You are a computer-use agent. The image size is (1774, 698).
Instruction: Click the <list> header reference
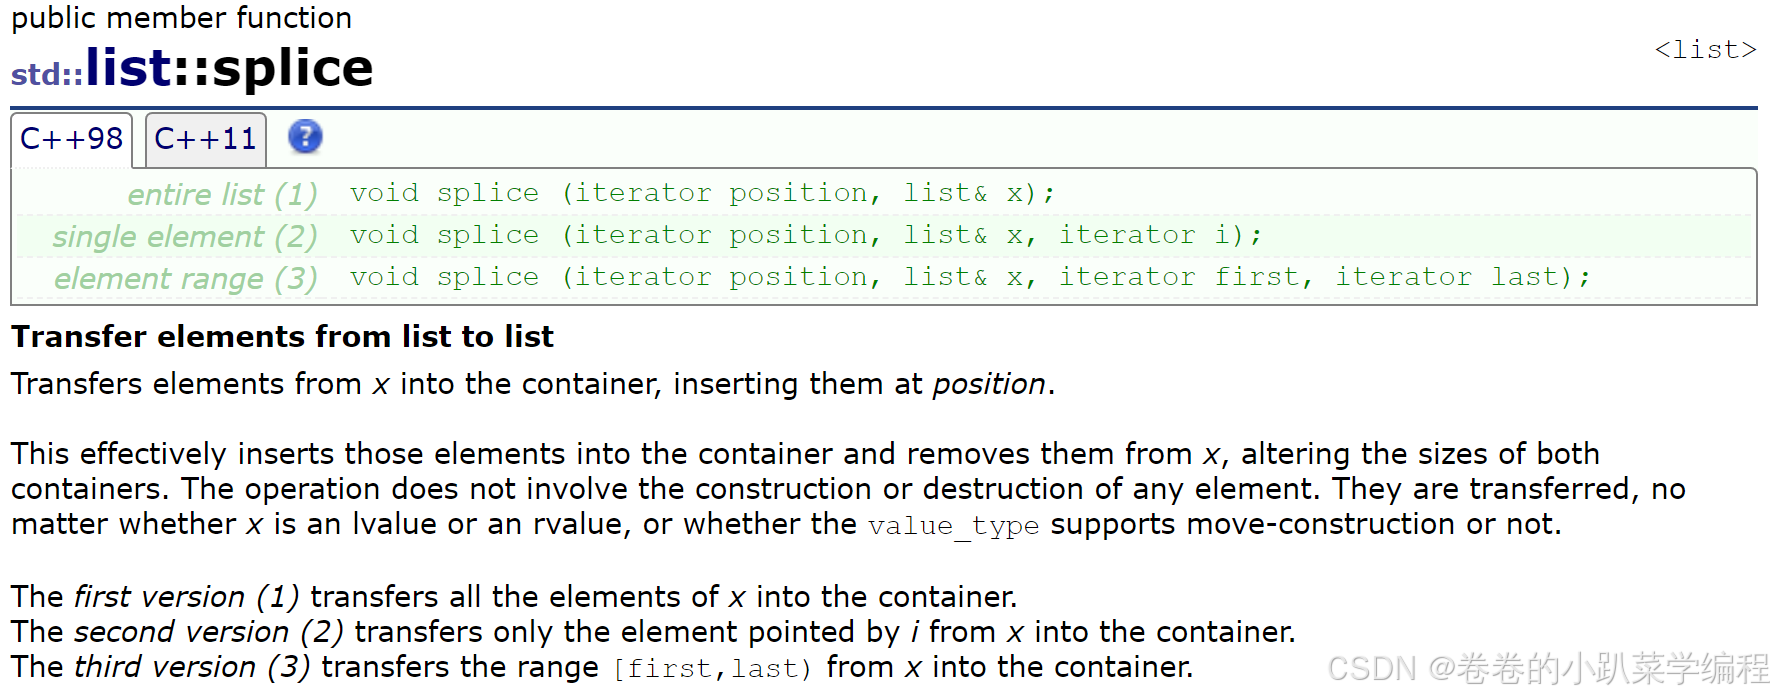click(x=1705, y=50)
